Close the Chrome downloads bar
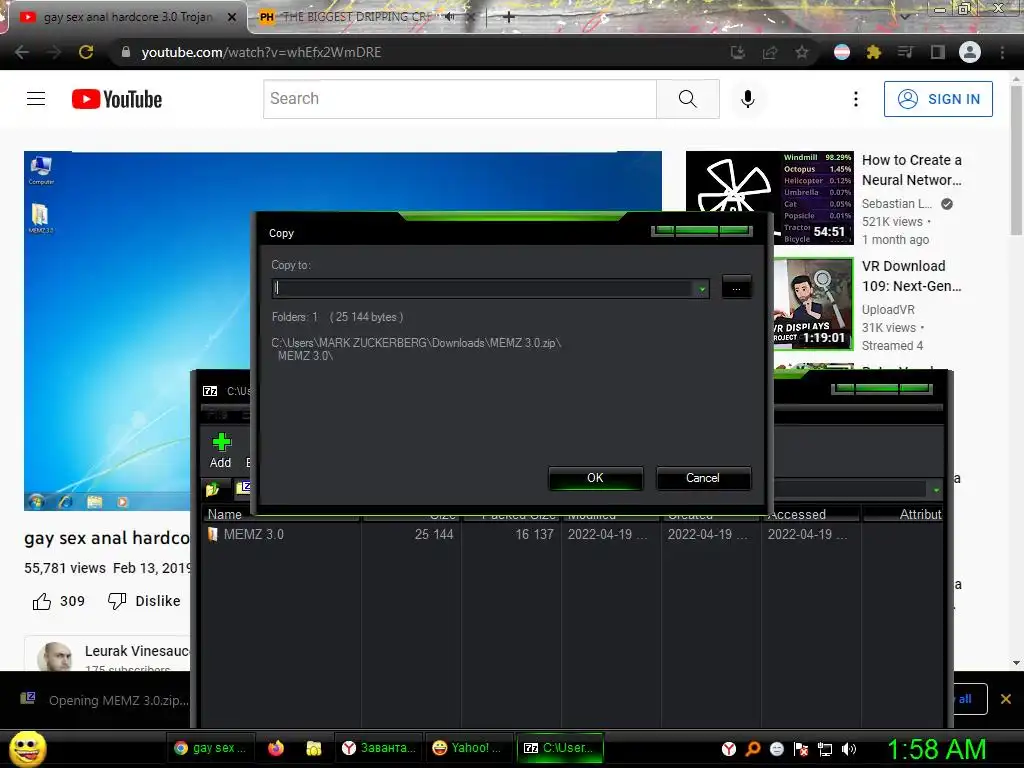The image size is (1024, 768). (1006, 699)
